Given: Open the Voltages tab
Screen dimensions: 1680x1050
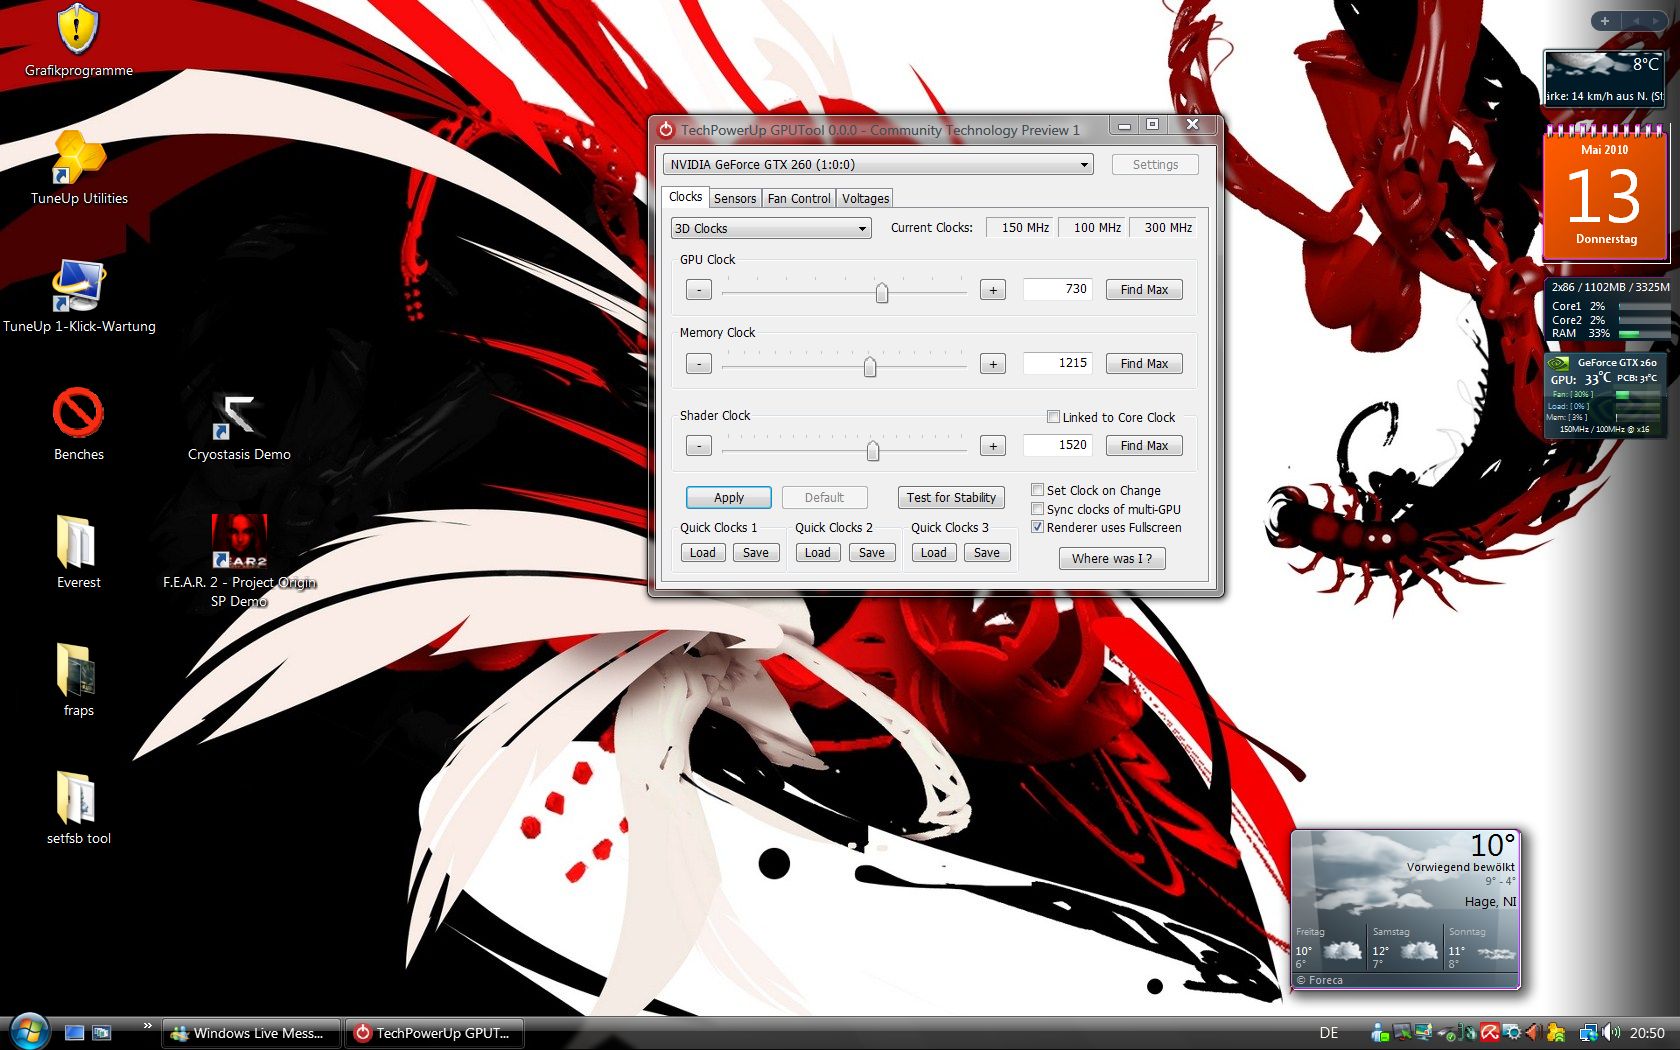Looking at the screenshot, I should 865,199.
